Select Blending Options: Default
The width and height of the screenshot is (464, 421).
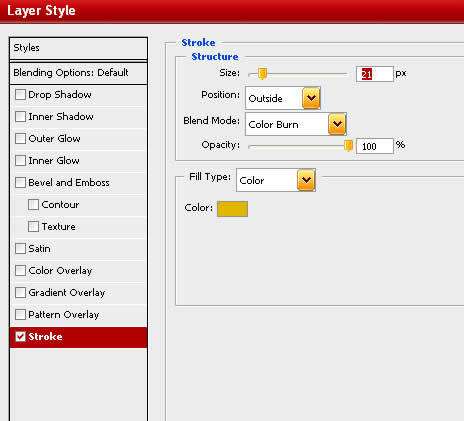coord(78,73)
